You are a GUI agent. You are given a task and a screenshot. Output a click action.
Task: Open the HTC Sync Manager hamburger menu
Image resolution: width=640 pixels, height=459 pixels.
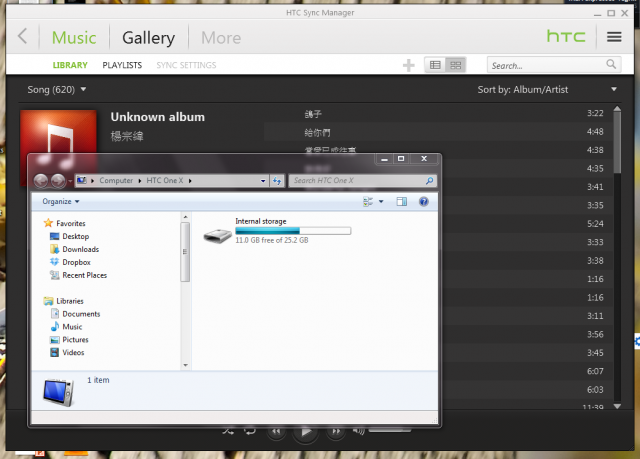(x=614, y=37)
